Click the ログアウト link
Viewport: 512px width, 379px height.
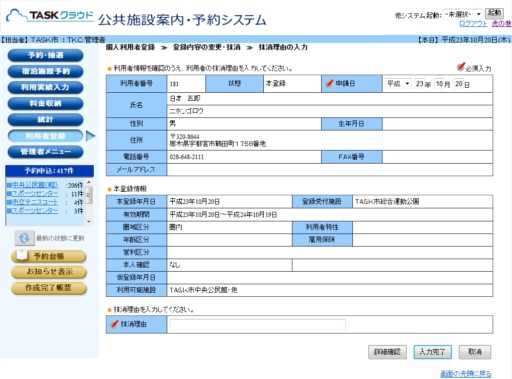473,23
